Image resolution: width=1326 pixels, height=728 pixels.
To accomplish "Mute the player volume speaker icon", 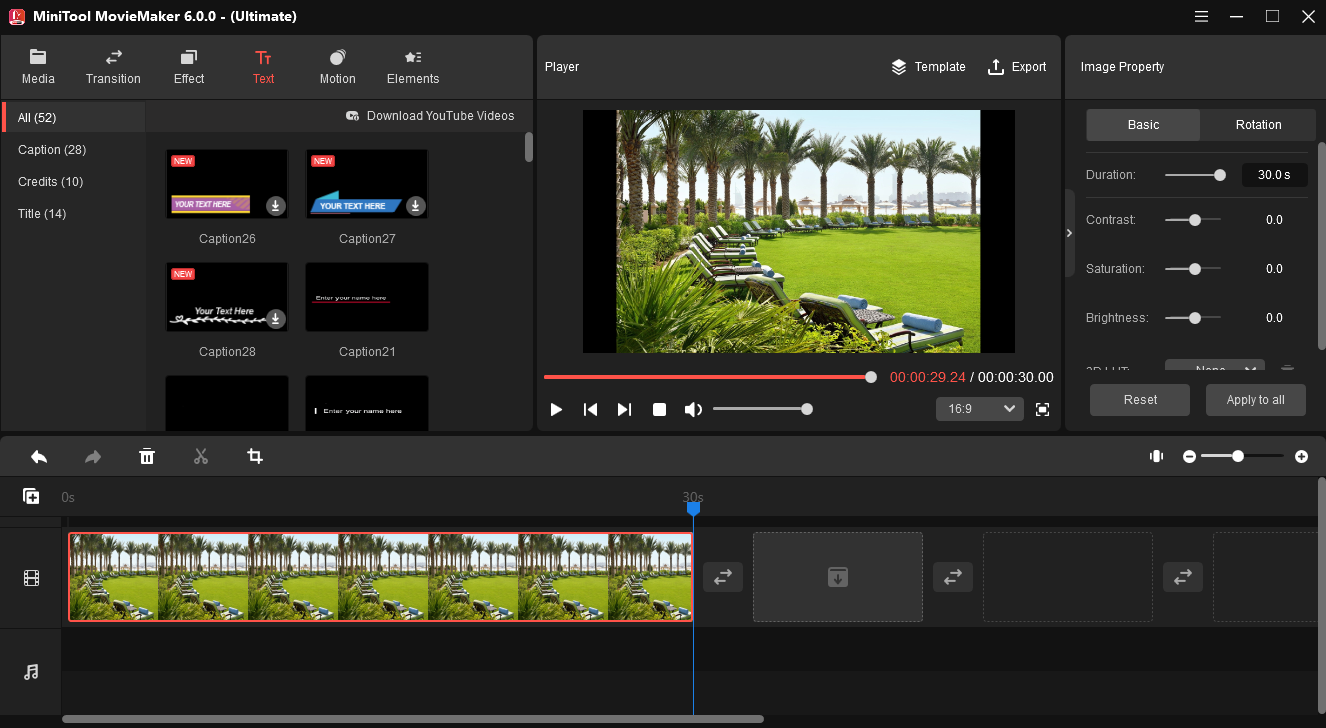I will pyautogui.click(x=693, y=409).
